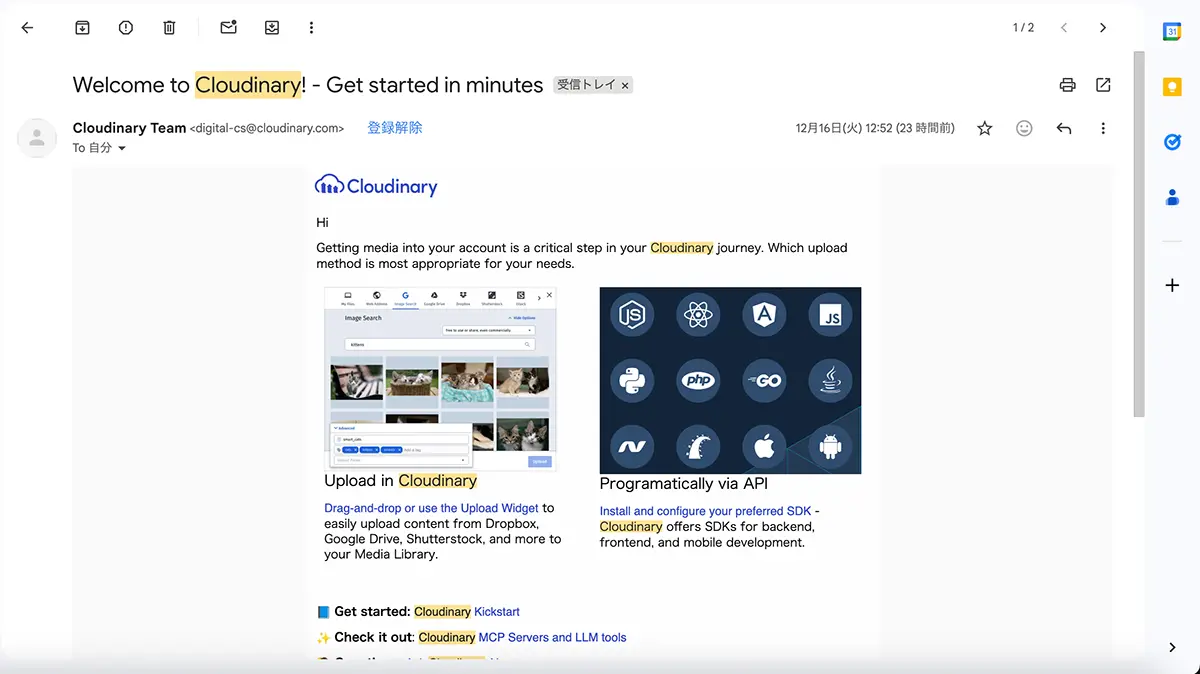Open email in a new window
Screen dimensions: 1200x674
pyautogui.click(x=1103, y=85)
